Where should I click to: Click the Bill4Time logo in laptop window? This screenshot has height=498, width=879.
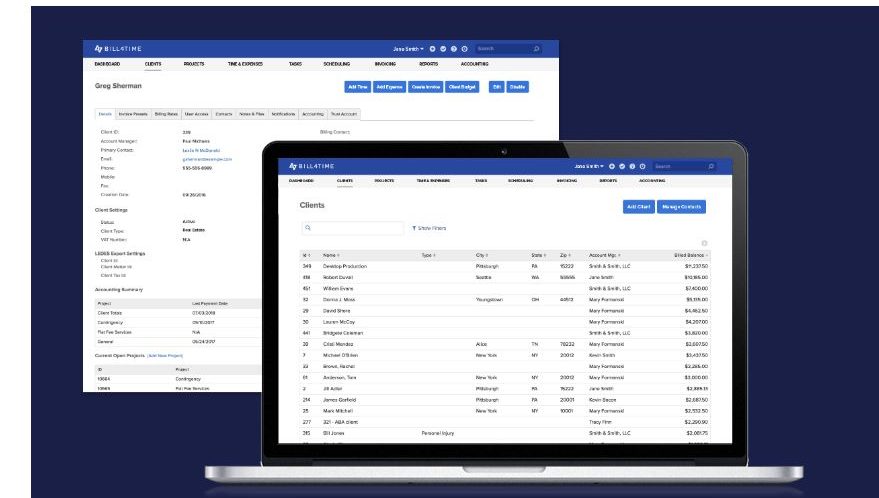click(311, 167)
